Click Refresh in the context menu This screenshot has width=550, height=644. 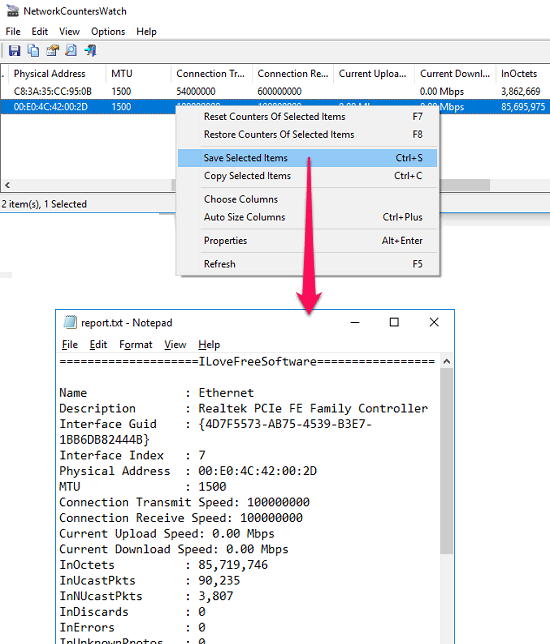click(x=308, y=264)
